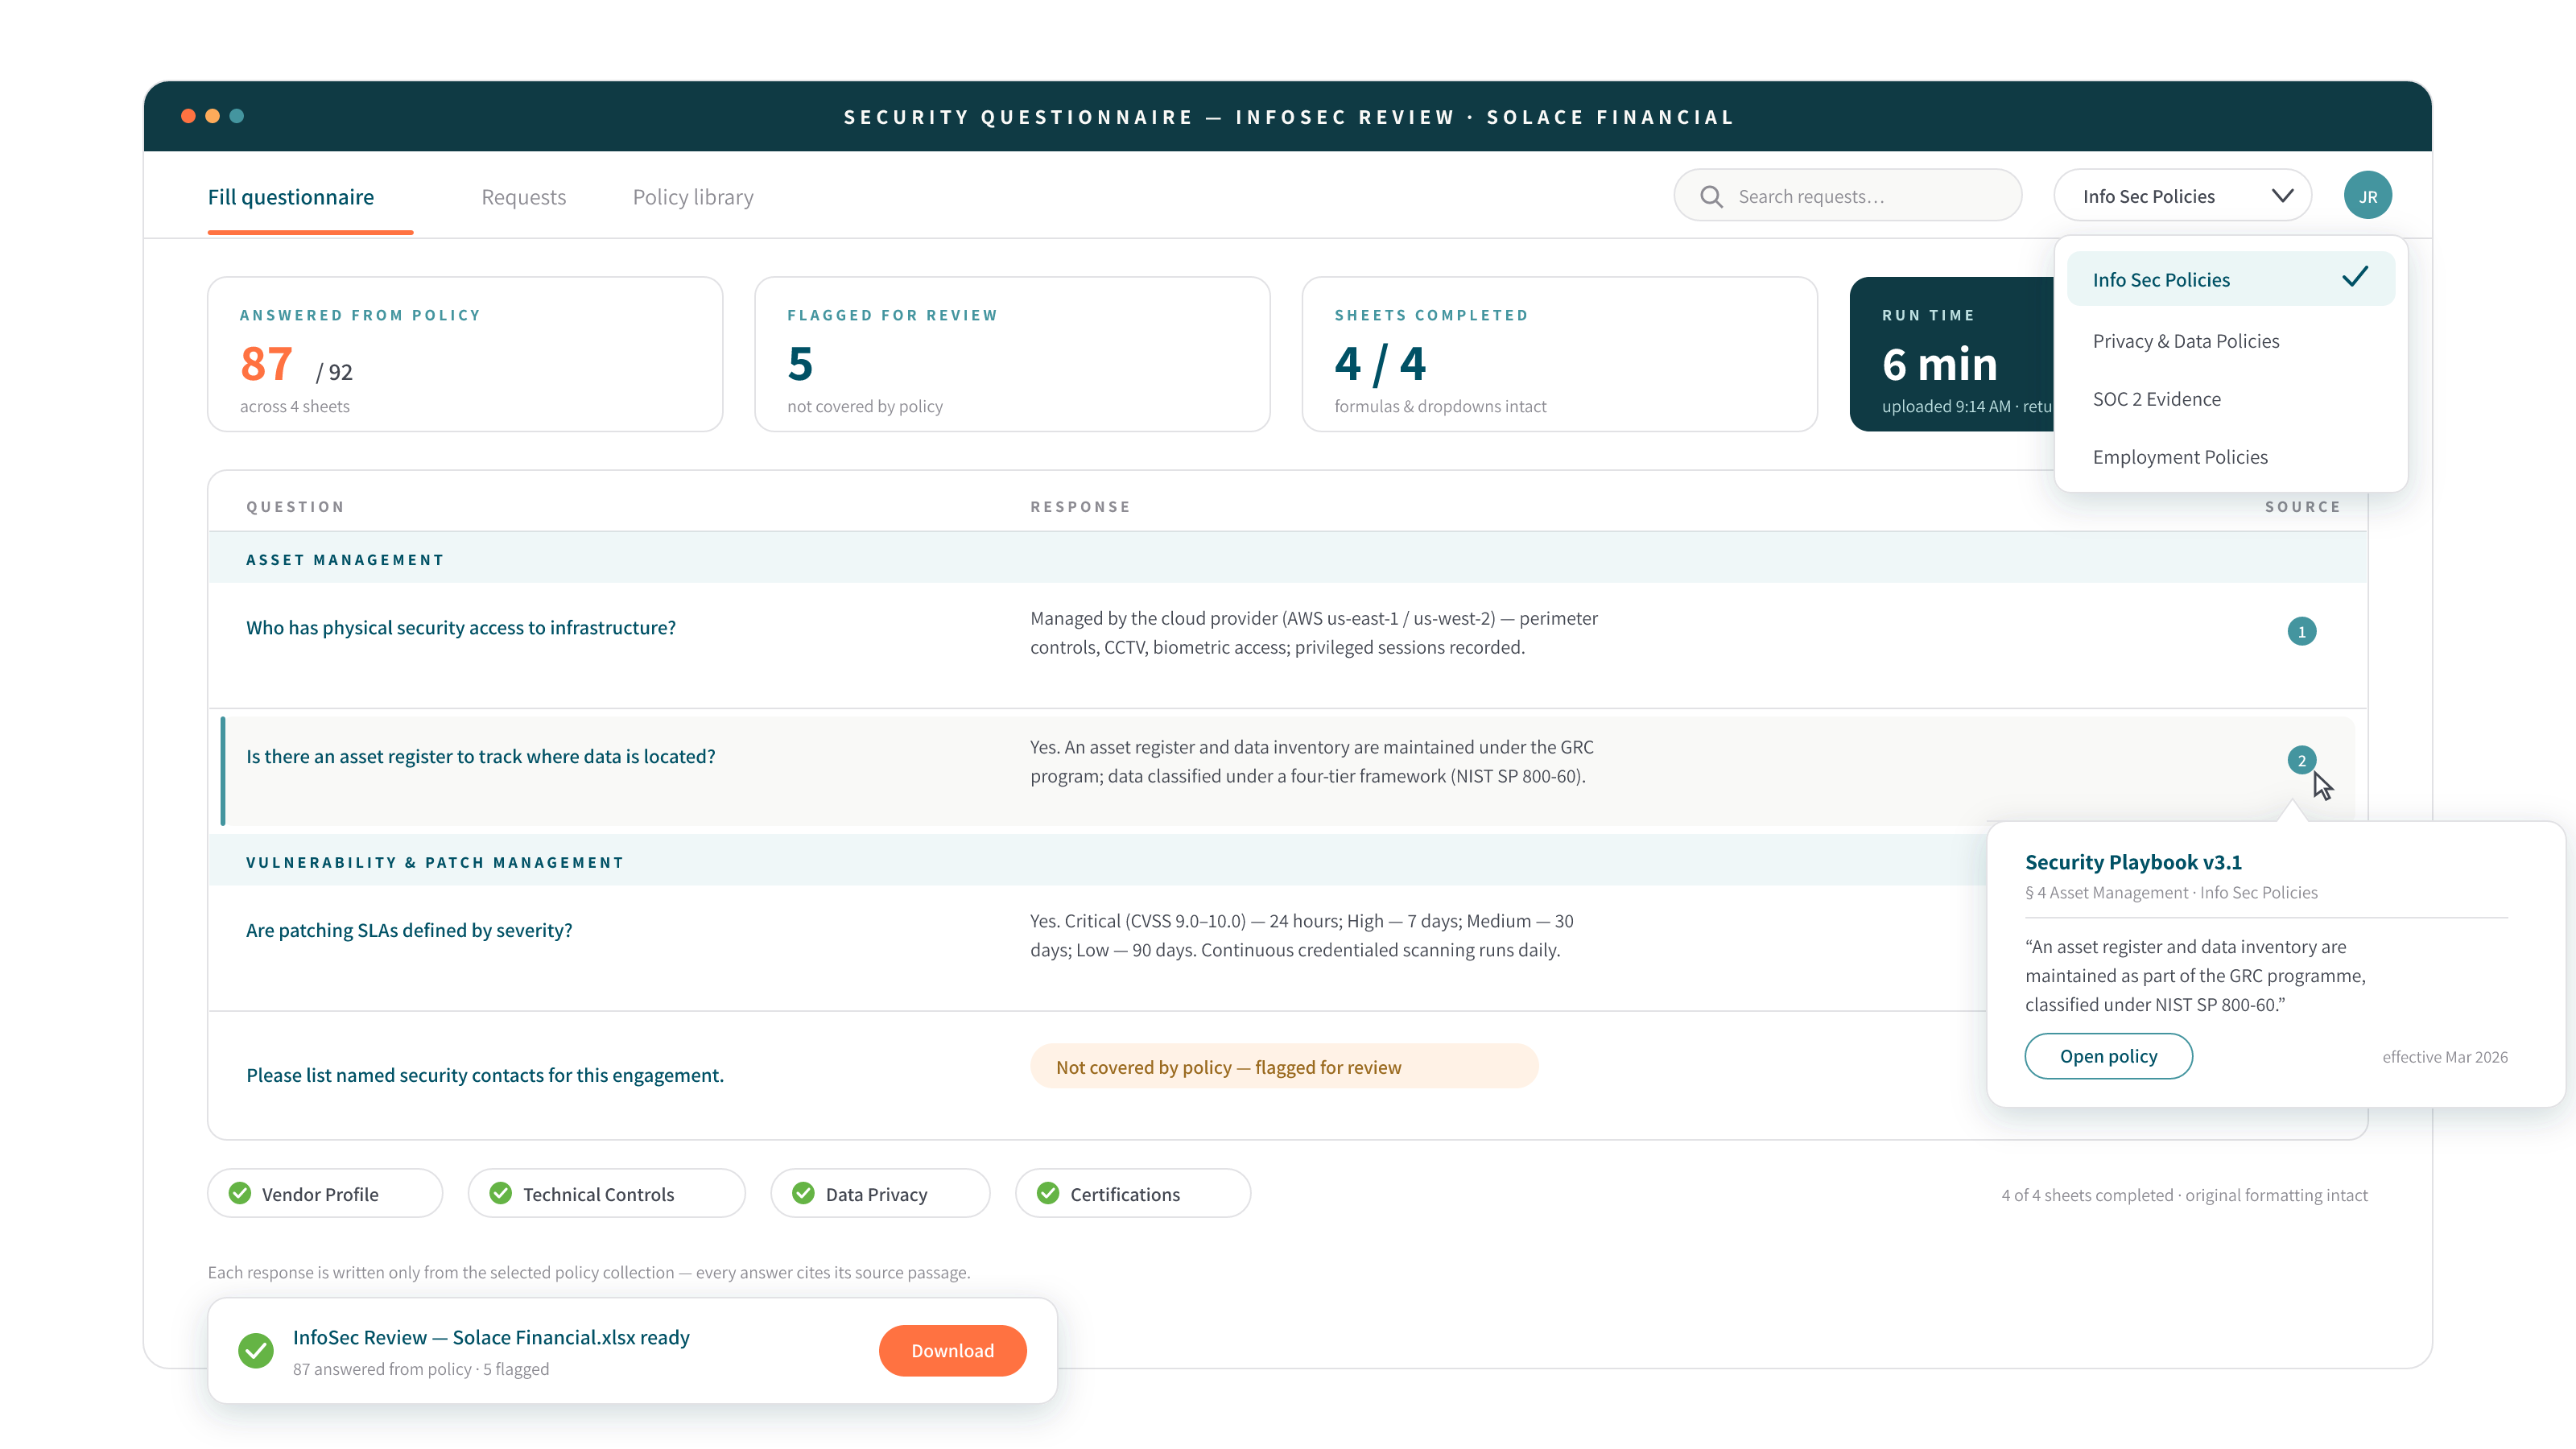Click the Run Time card
The width and height of the screenshot is (2576, 1449).
1952,354
